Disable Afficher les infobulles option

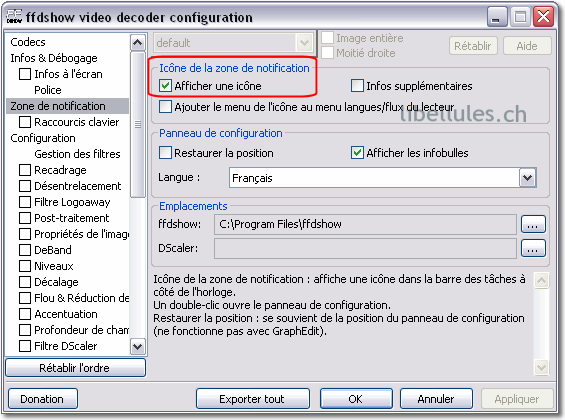(357, 153)
